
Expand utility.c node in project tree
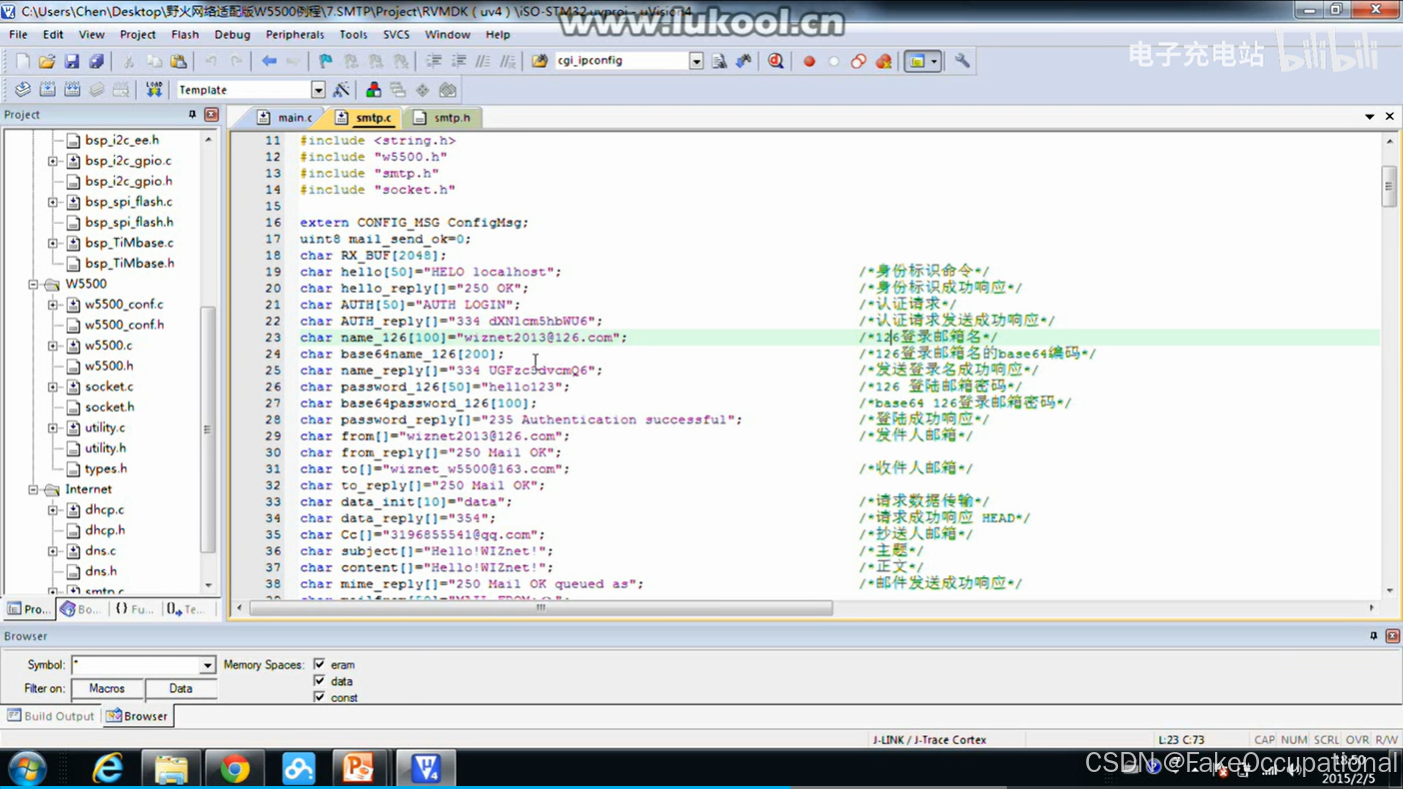point(53,428)
